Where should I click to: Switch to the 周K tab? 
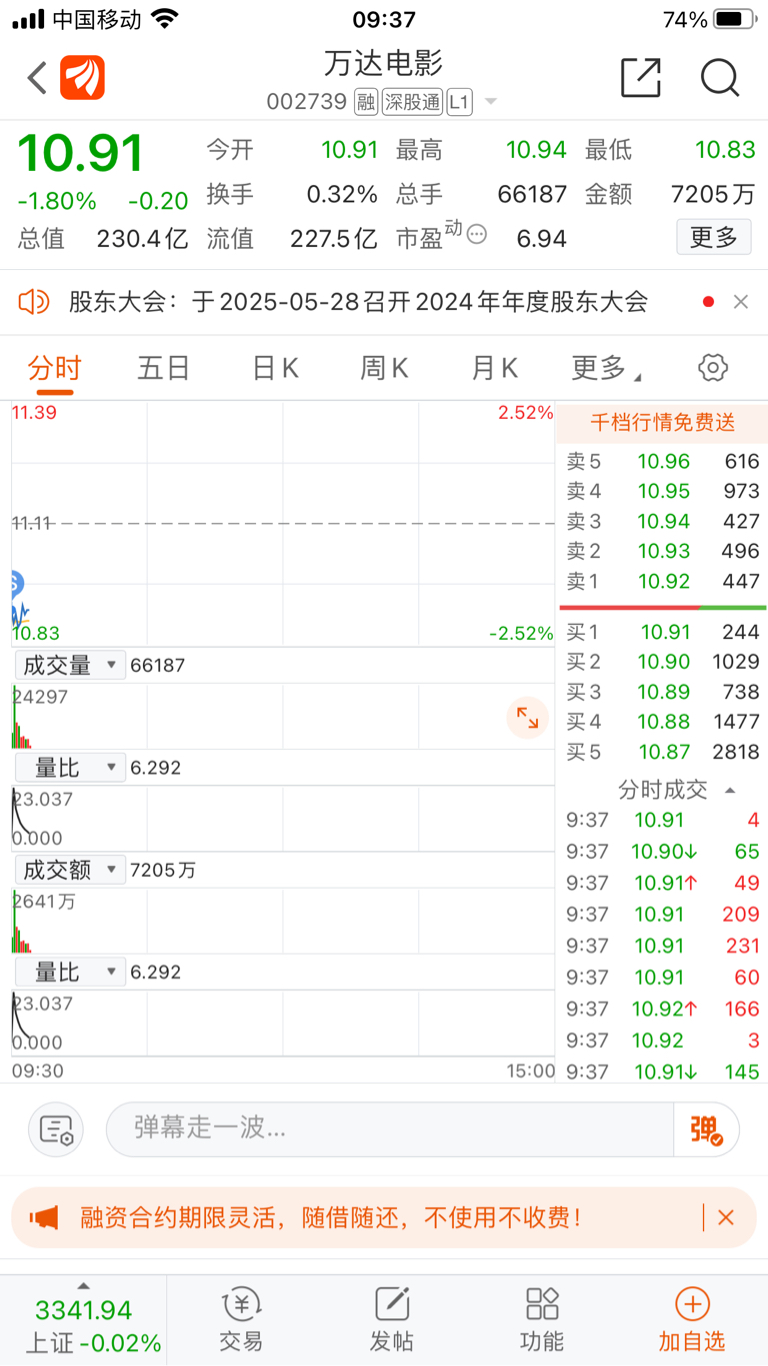pyautogui.click(x=385, y=368)
